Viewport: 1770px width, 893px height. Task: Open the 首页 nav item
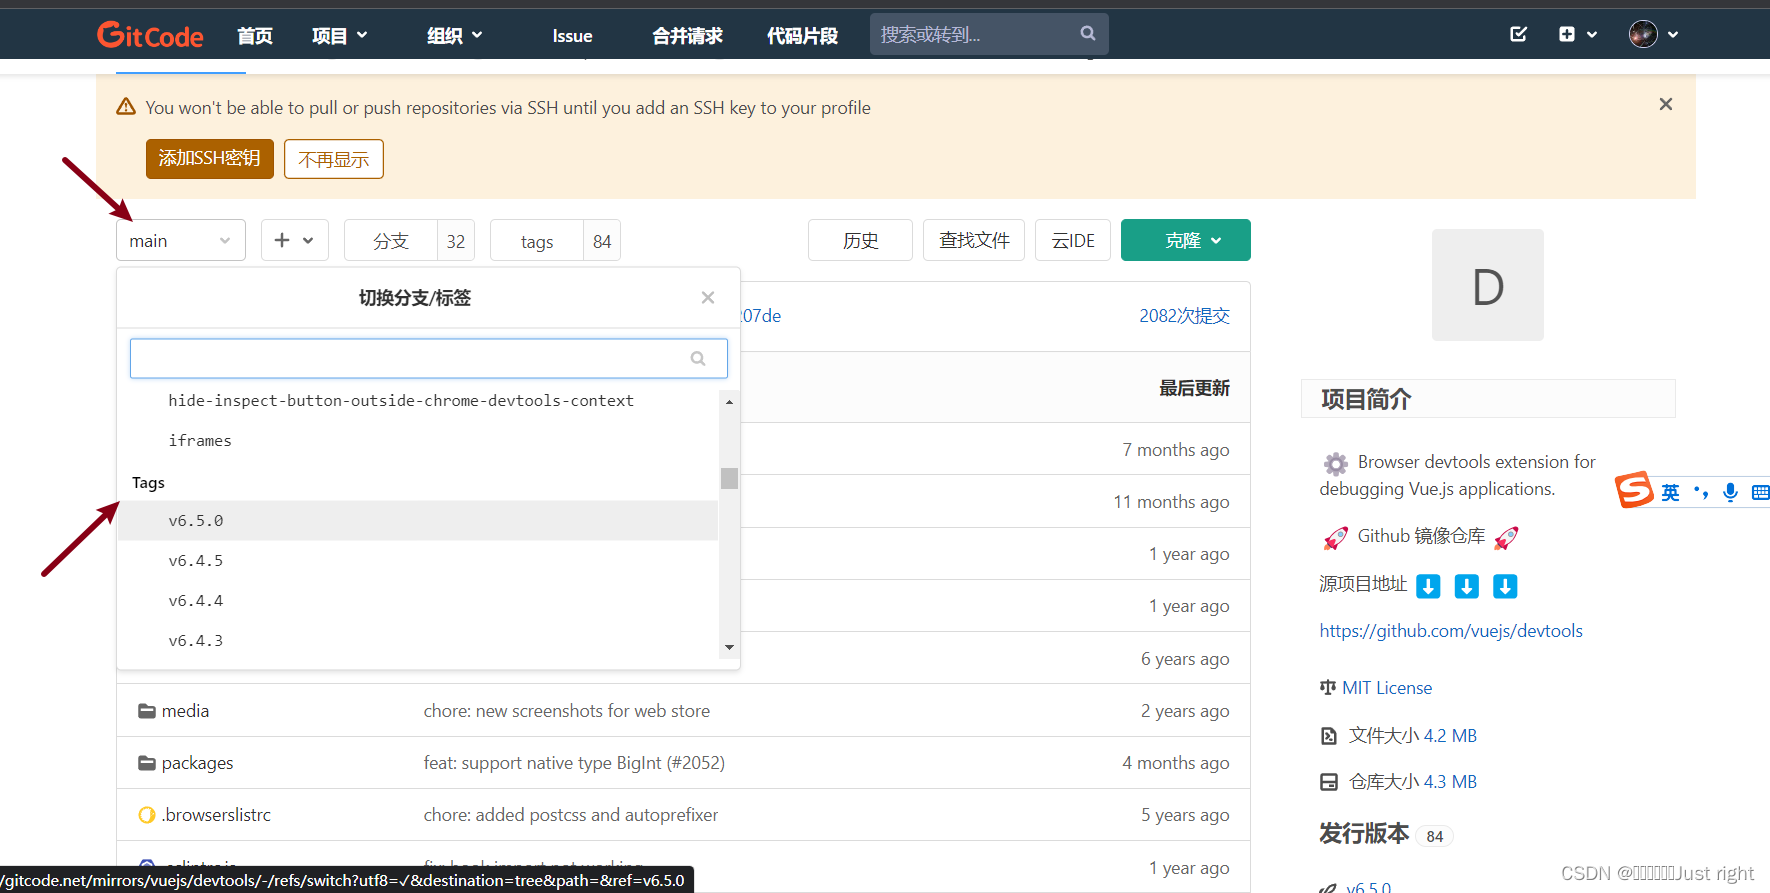pos(255,36)
